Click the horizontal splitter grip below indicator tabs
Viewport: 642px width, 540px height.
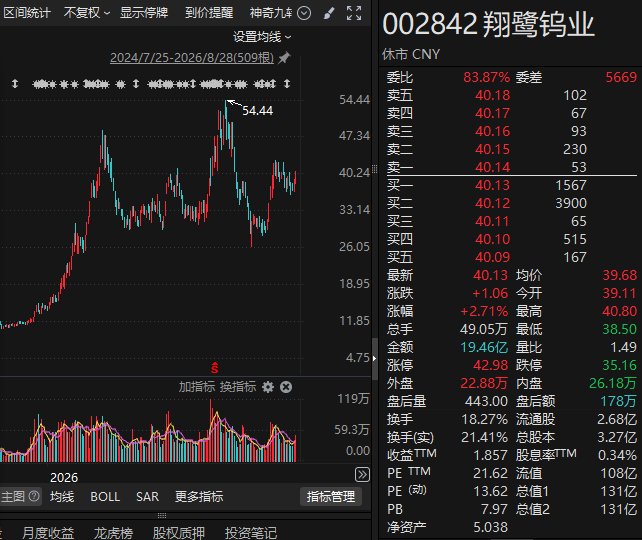[x=162, y=515]
